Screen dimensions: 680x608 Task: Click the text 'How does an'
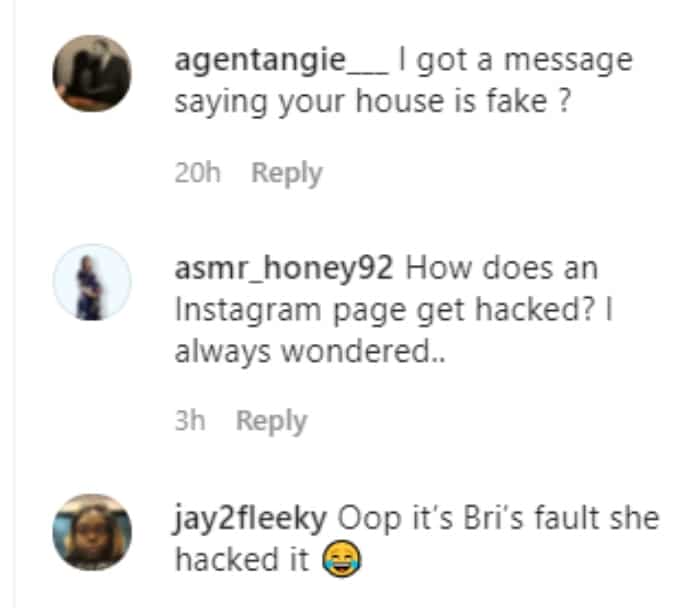click(x=502, y=268)
